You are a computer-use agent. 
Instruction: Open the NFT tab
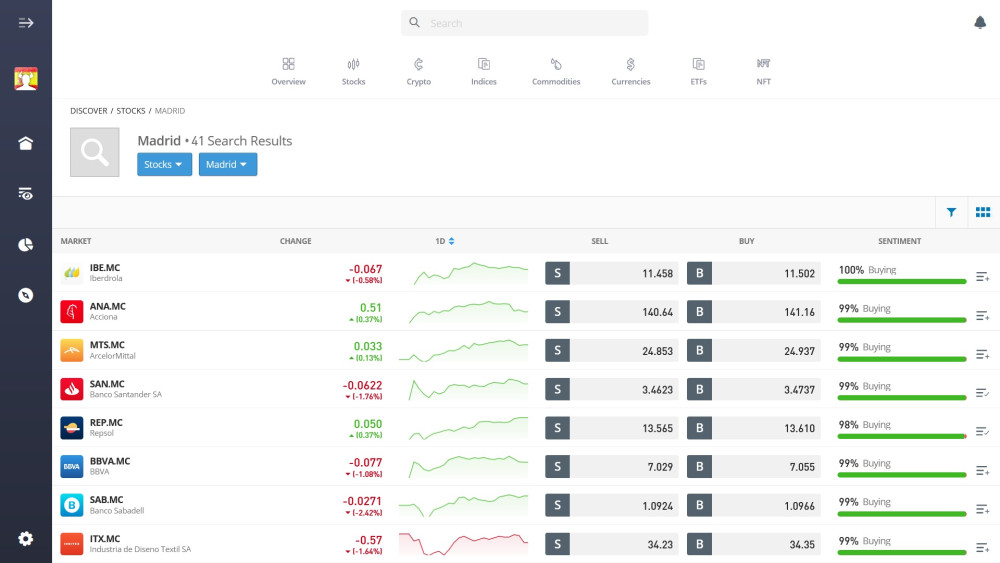click(763, 71)
